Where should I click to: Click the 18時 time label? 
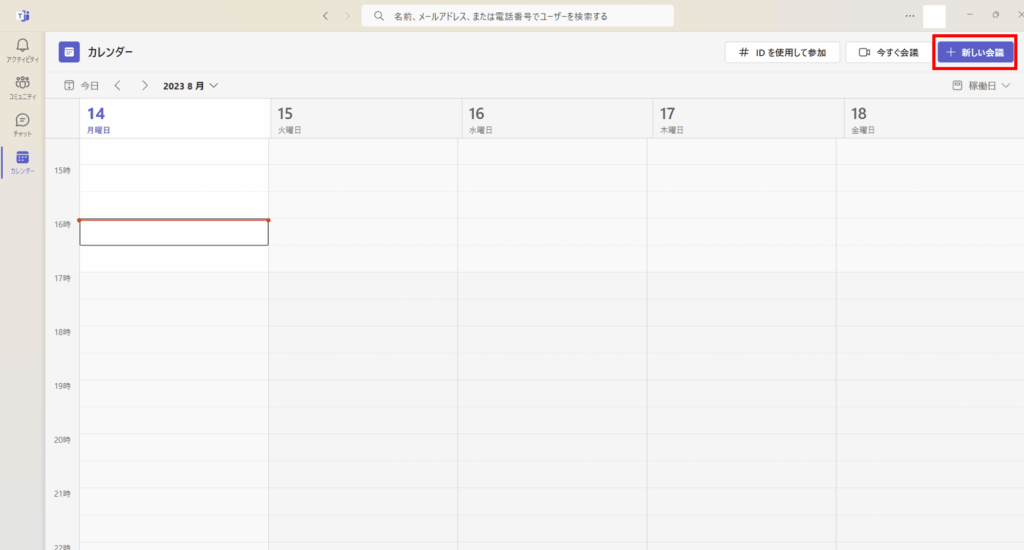point(62,332)
